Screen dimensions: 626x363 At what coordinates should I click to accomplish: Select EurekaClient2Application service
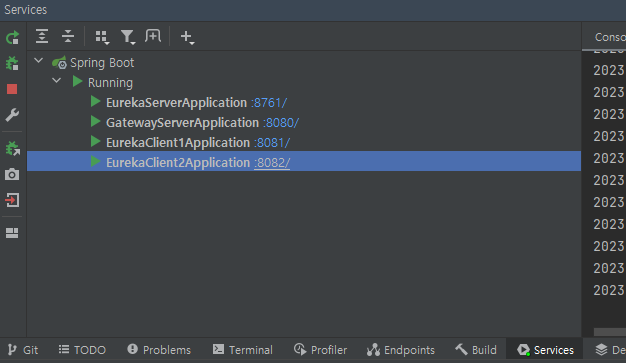(x=178, y=163)
